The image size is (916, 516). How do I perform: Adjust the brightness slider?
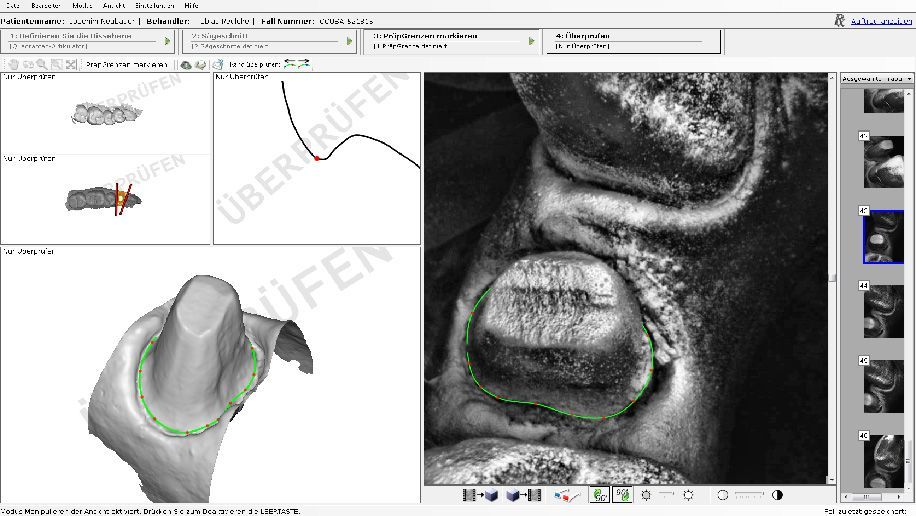[x=667, y=495]
